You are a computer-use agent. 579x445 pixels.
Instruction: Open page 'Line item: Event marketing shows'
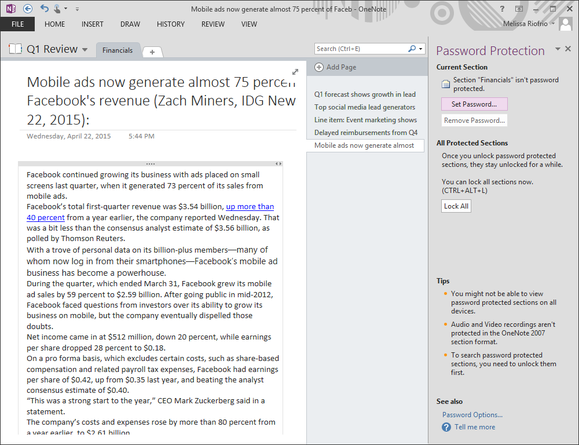click(365, 120)
